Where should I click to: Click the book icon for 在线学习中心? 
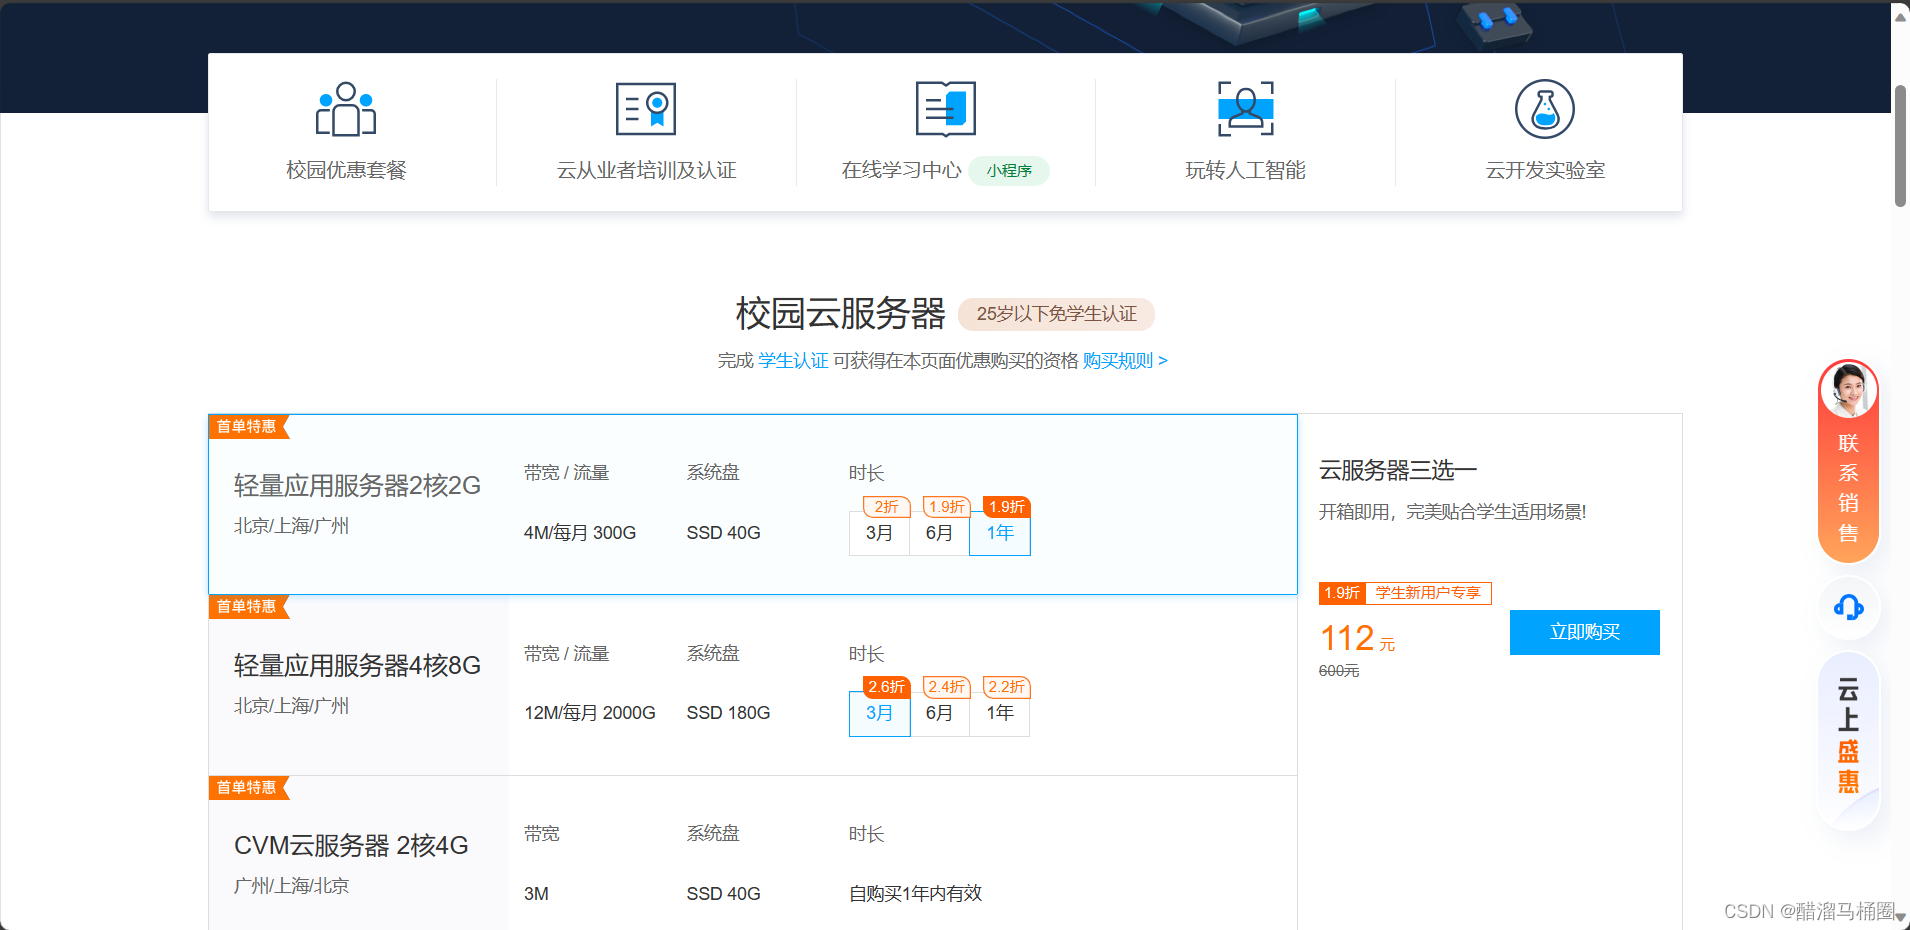[945, 109]
